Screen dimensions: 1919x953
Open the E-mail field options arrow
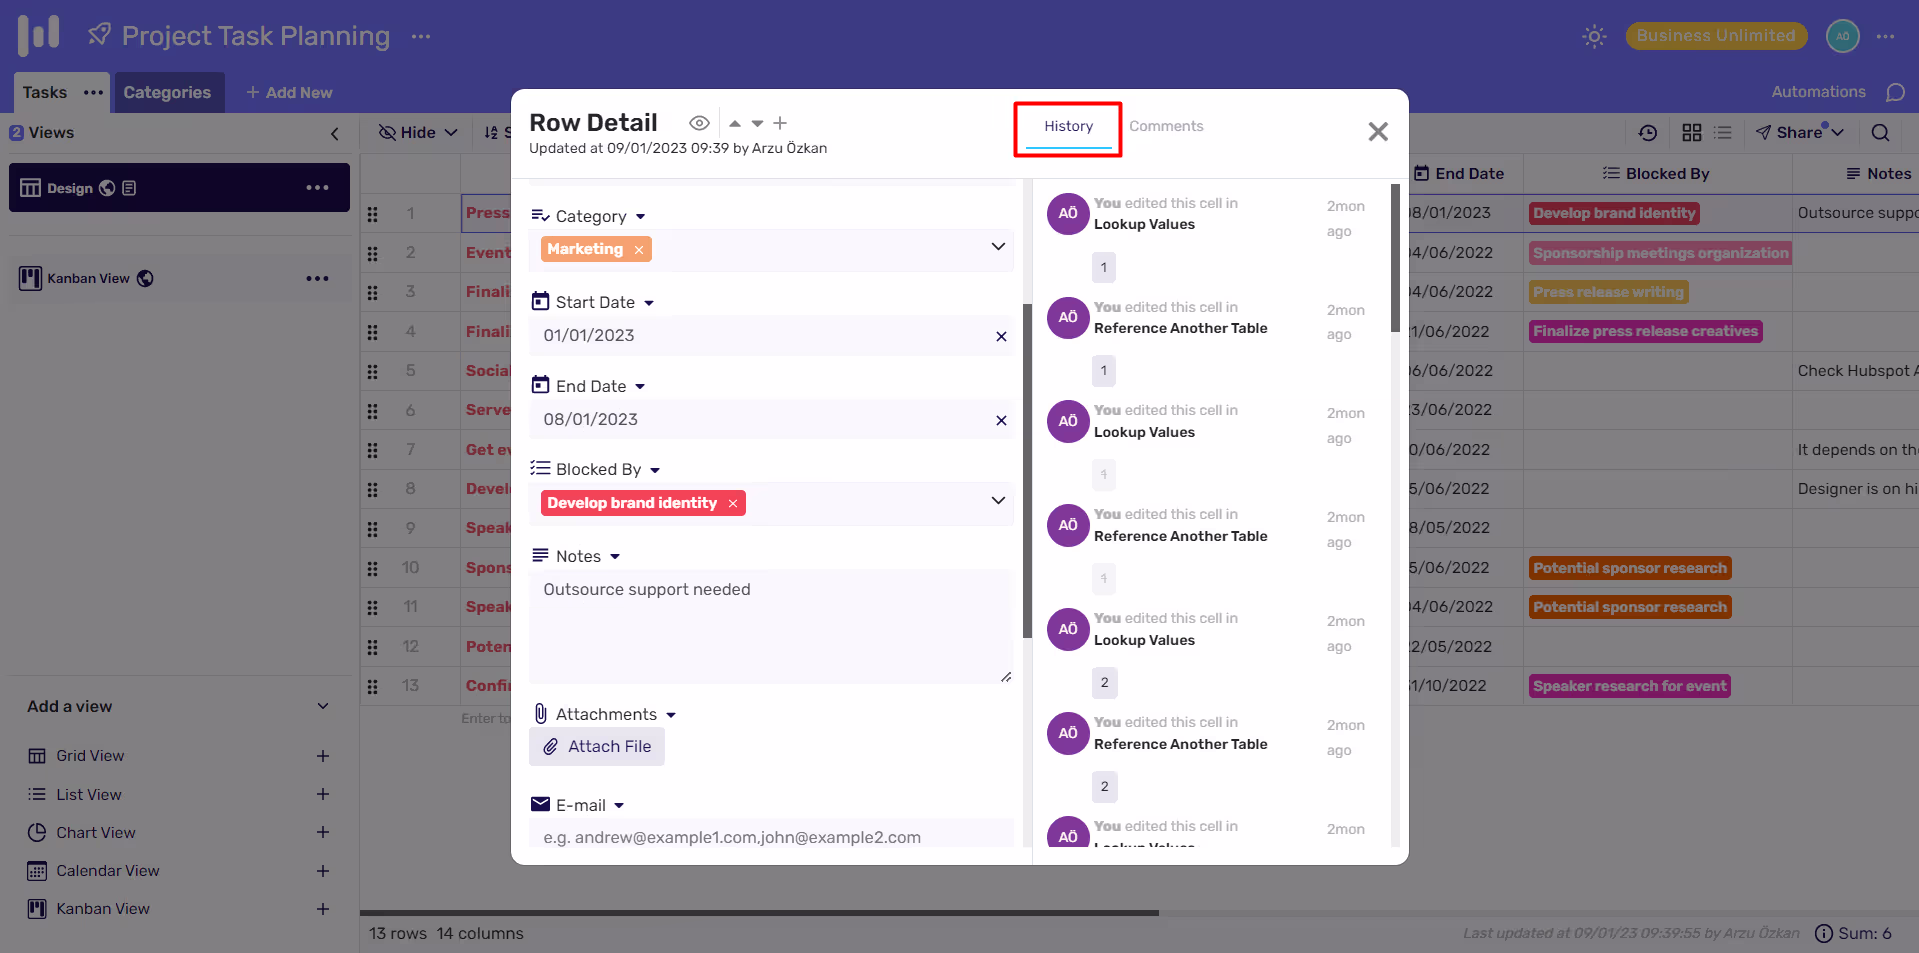tap(619, 806)
